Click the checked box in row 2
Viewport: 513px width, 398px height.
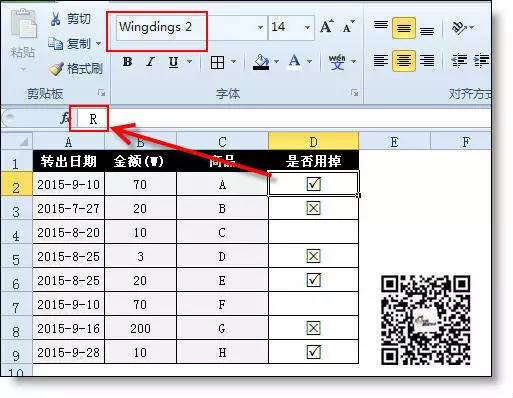[314, 184]
